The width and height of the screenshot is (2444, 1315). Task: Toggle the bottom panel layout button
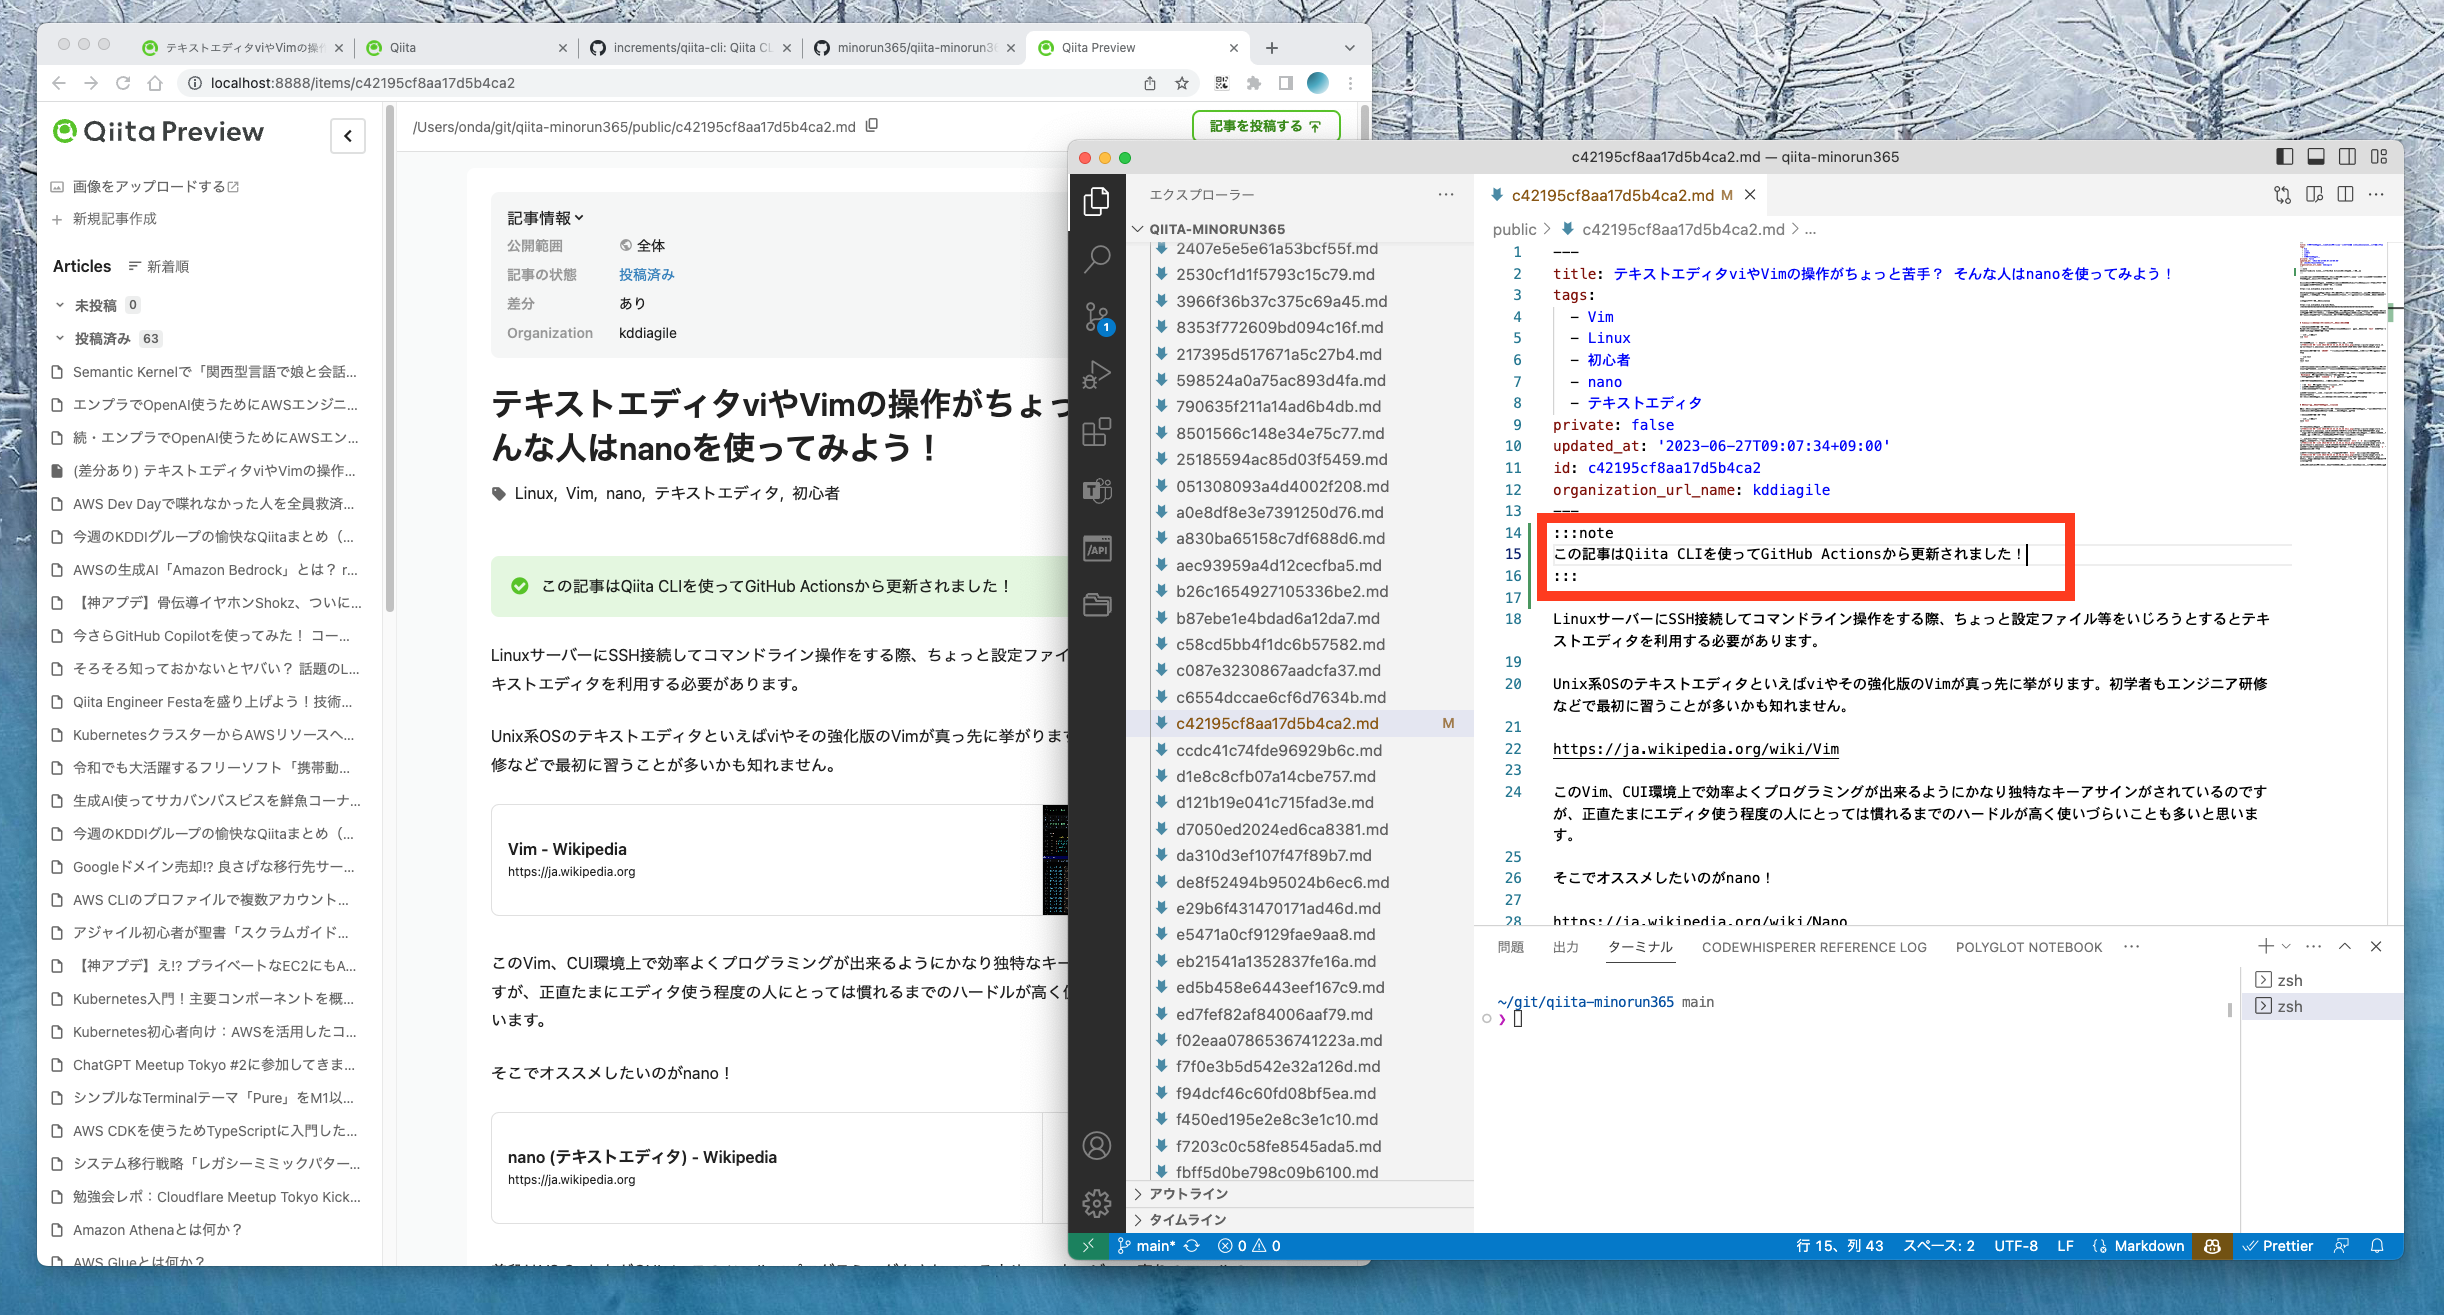[2315, 157]
